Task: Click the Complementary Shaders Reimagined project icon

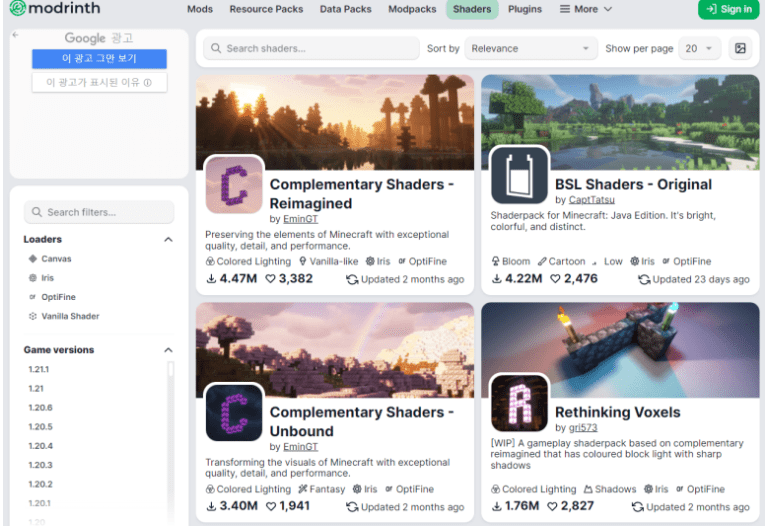Action: click(234, 185)
